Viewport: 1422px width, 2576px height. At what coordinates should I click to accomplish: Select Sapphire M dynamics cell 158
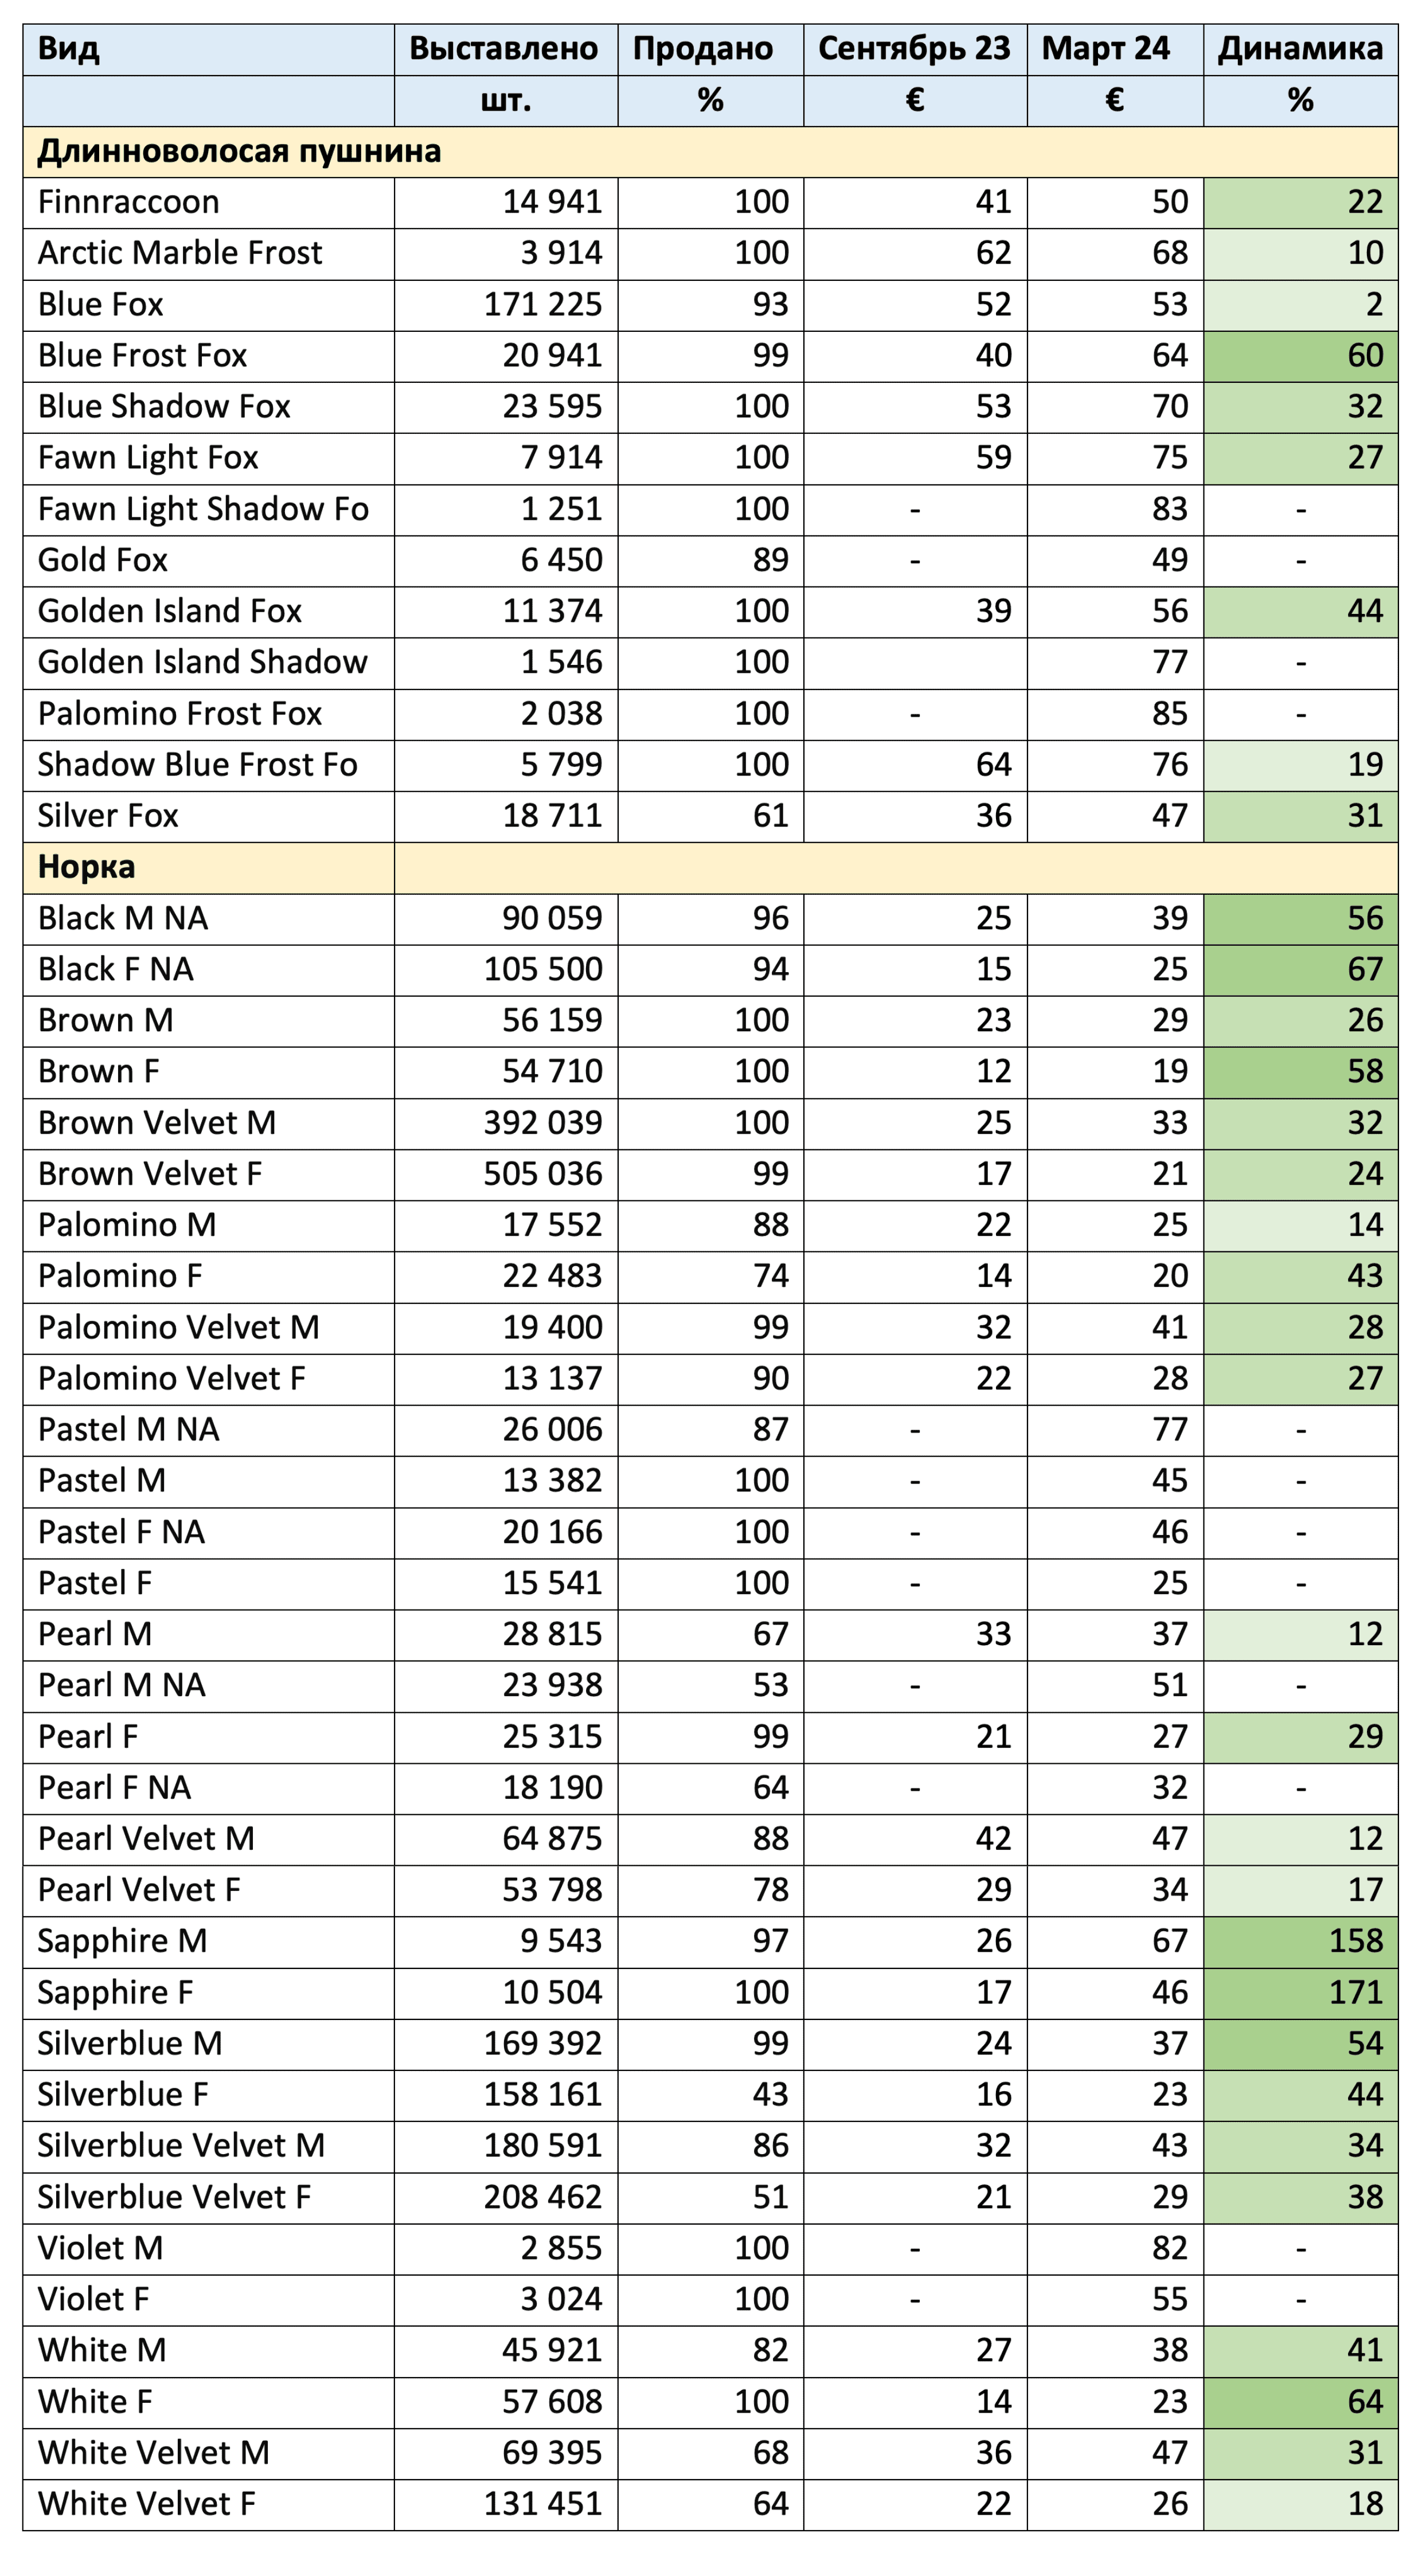(1355, 1941)
